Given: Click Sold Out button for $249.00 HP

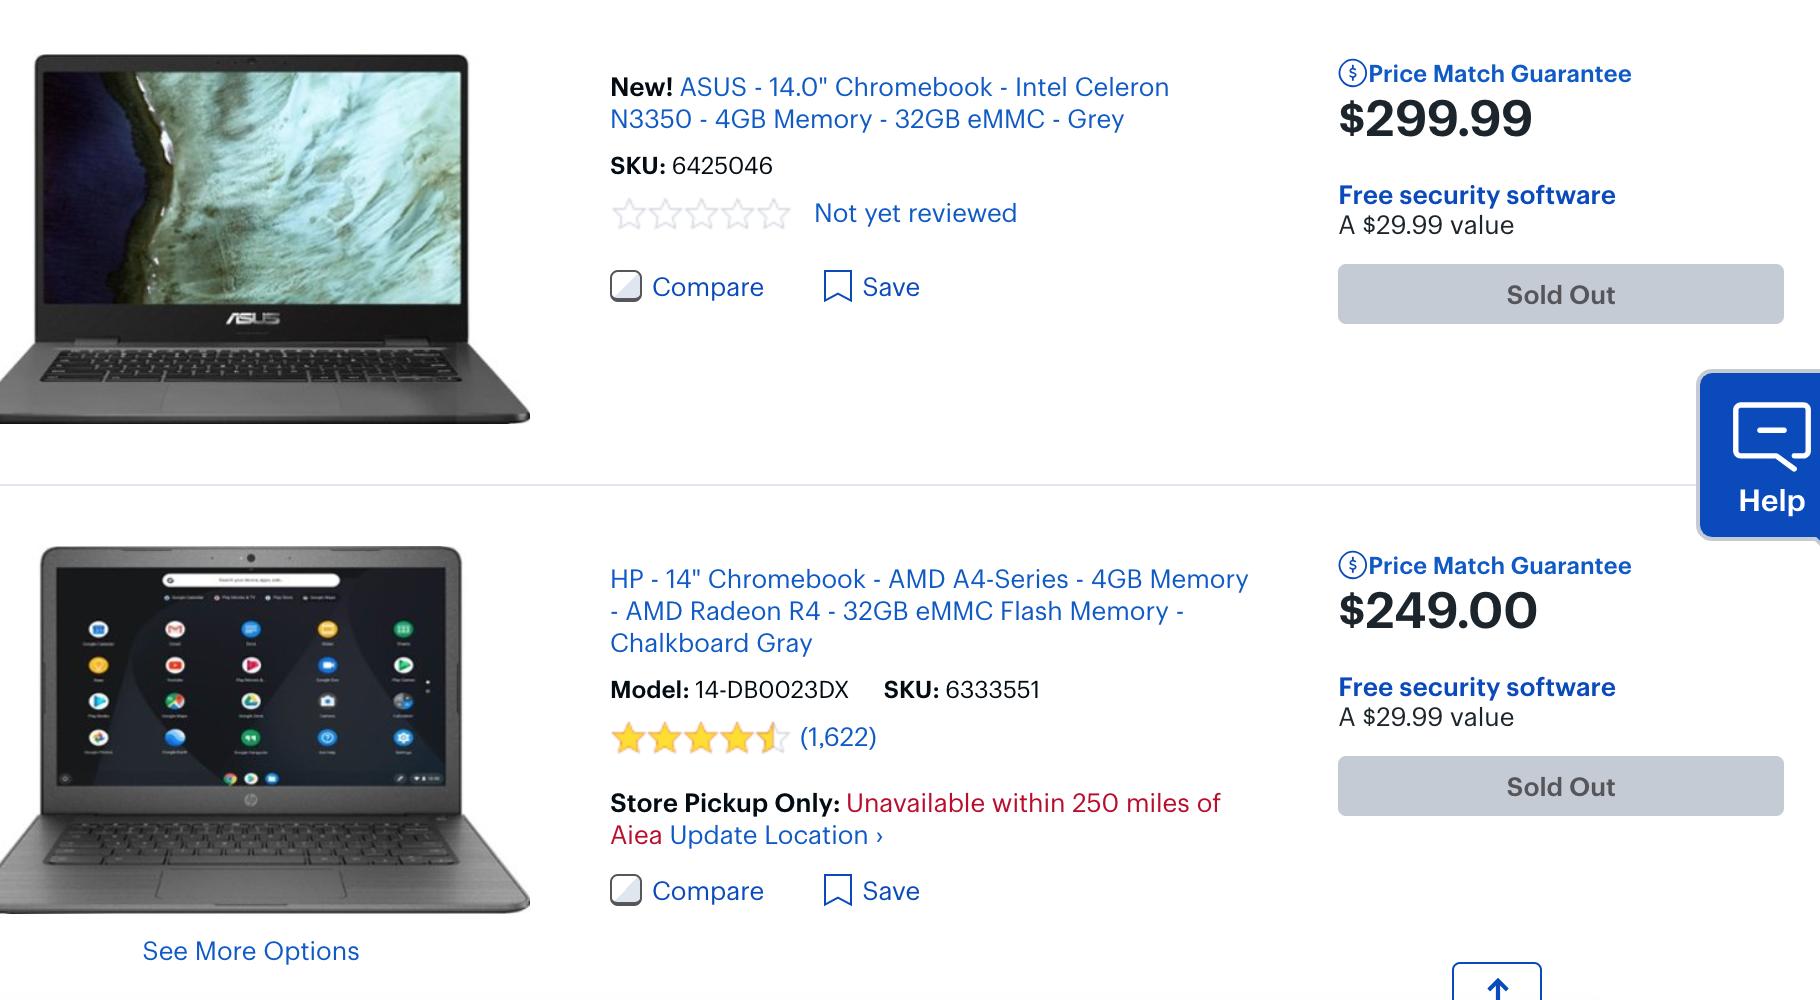Looking at the screenshot, I should [1560, 786].
